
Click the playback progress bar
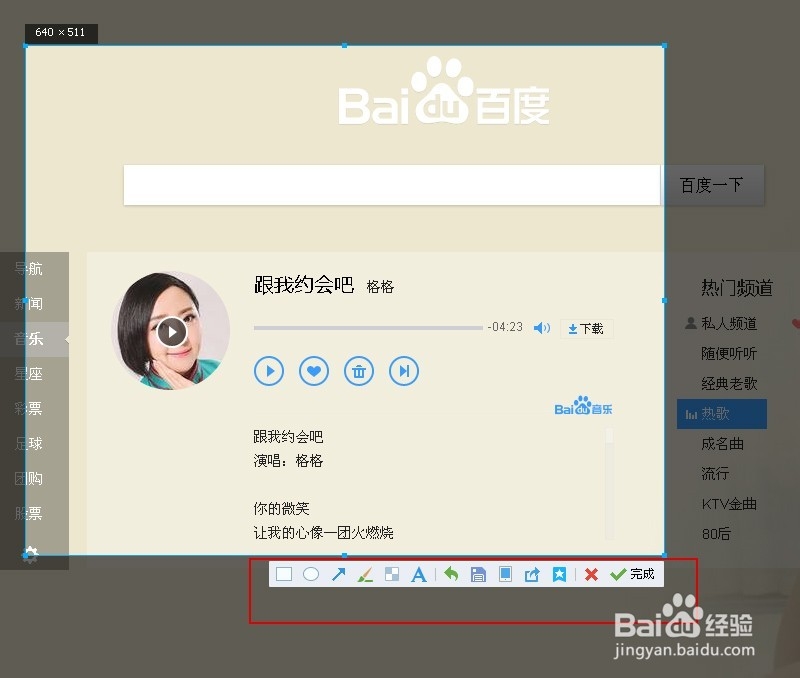tap(368, 327)
